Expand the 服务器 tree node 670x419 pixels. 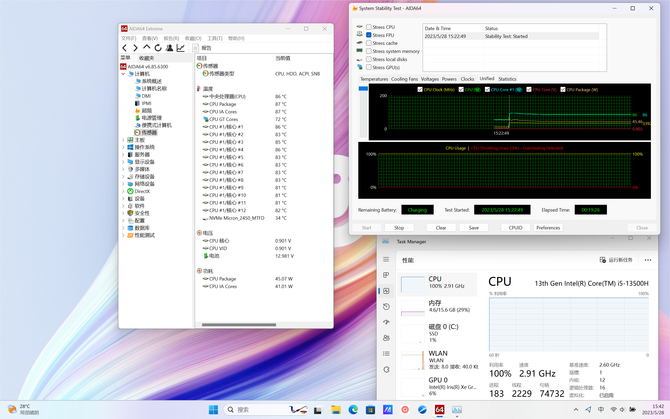point(123,155)
